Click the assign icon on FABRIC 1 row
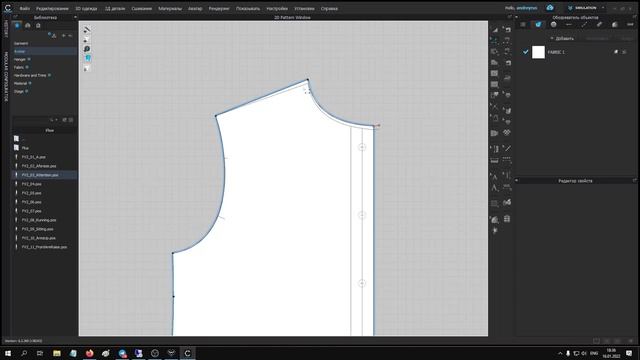Image resolution: width=640 pixels, height=360 pixels. [x=616, y=52]
